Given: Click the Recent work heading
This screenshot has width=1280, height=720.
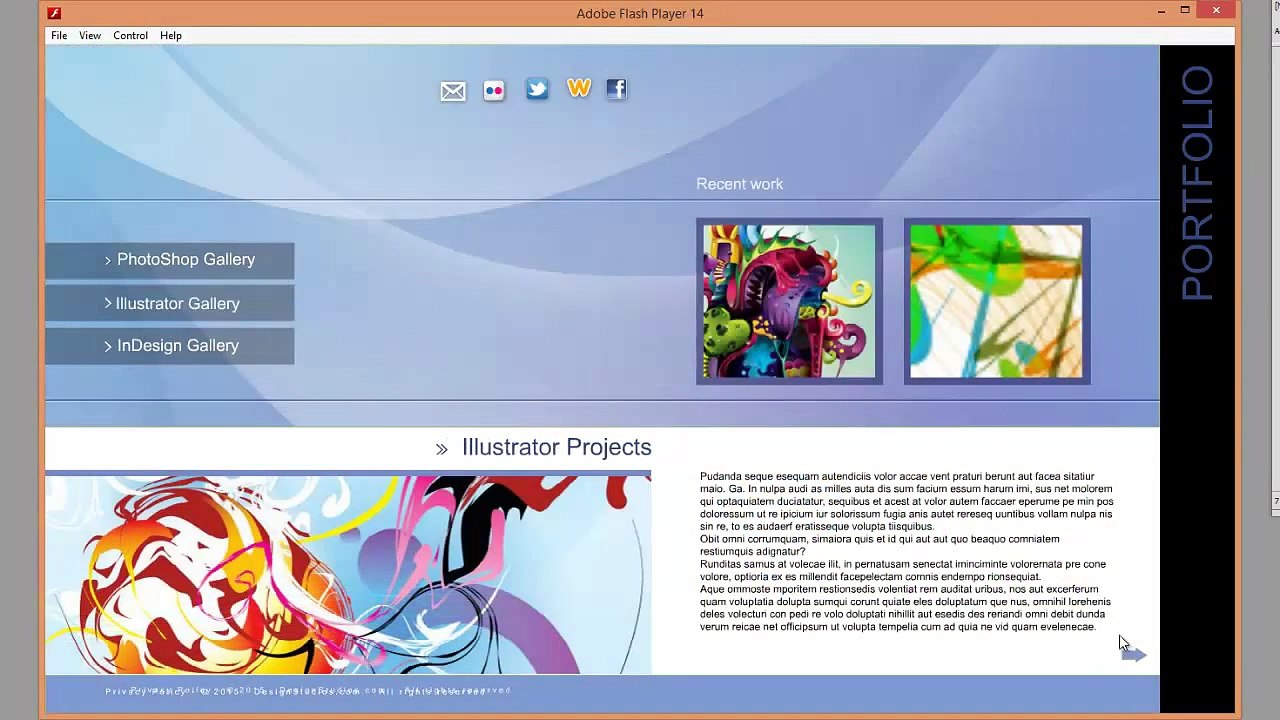Looking at the screenshot, I should coord(740,184).
